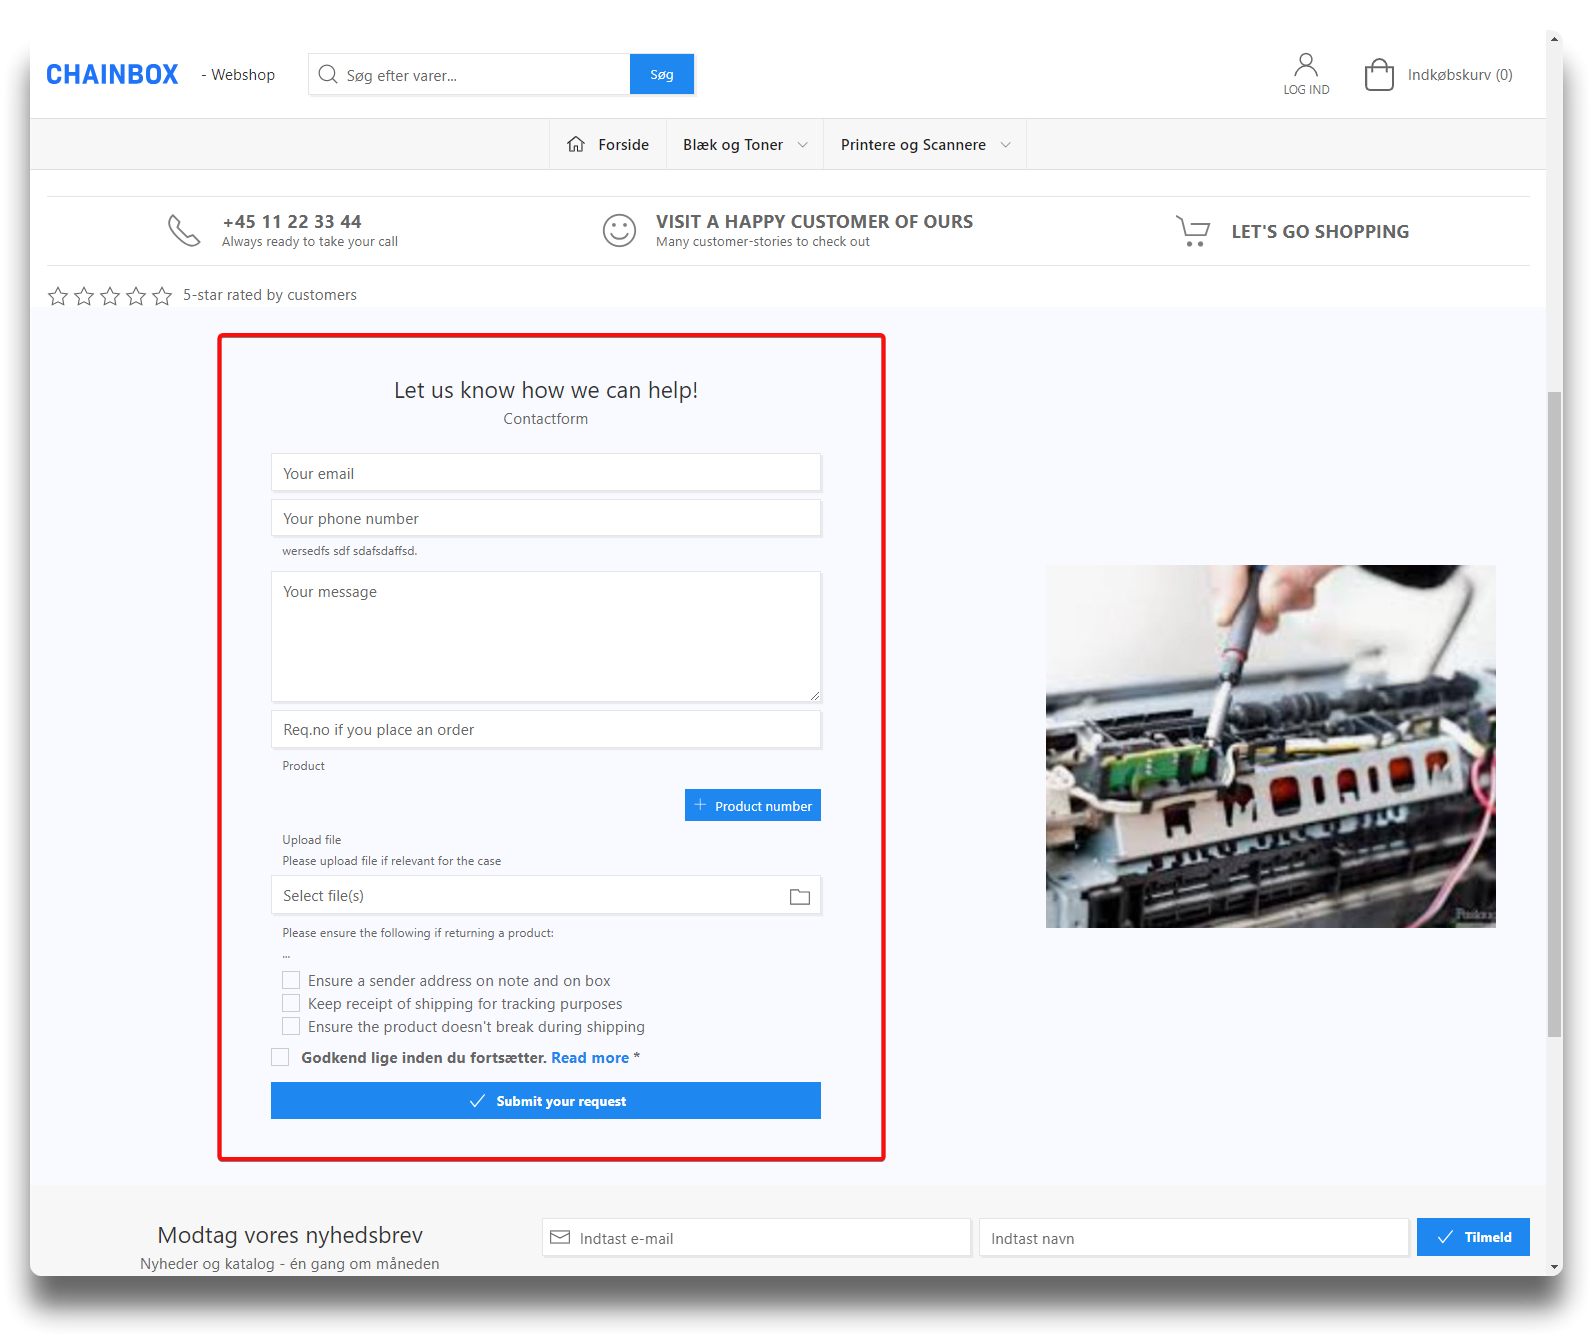Expand the Printere og Scannere chevron
The height and width of the screenshot is (1338, 1593).
pyautogui.click(x=1005, y=145)
